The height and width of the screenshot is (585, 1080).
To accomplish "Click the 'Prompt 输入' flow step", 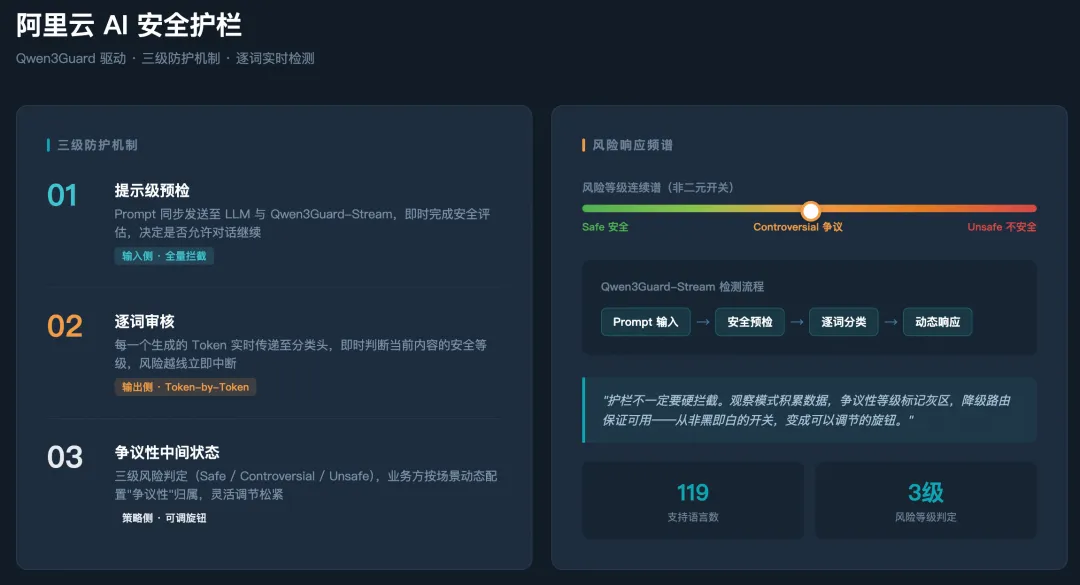I will (x=645, y=322).
